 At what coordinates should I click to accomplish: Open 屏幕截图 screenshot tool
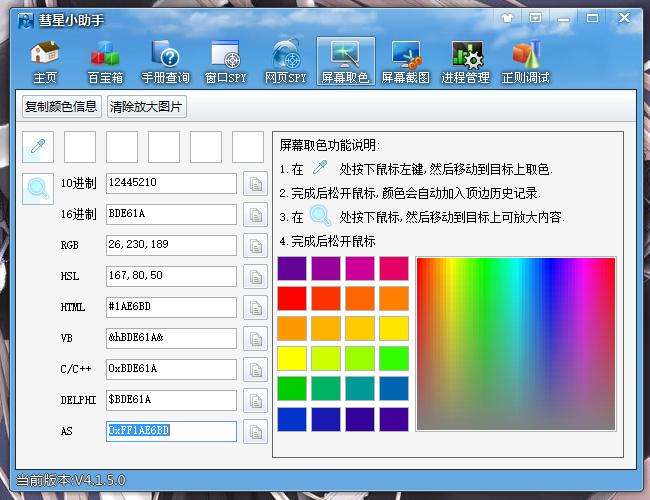pos(405,62)
